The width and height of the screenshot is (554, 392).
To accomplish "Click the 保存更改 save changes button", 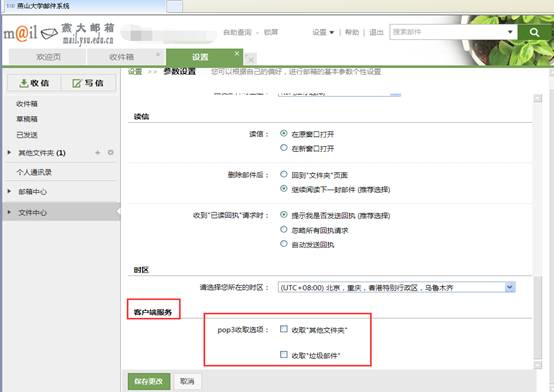I will (149, 381).
